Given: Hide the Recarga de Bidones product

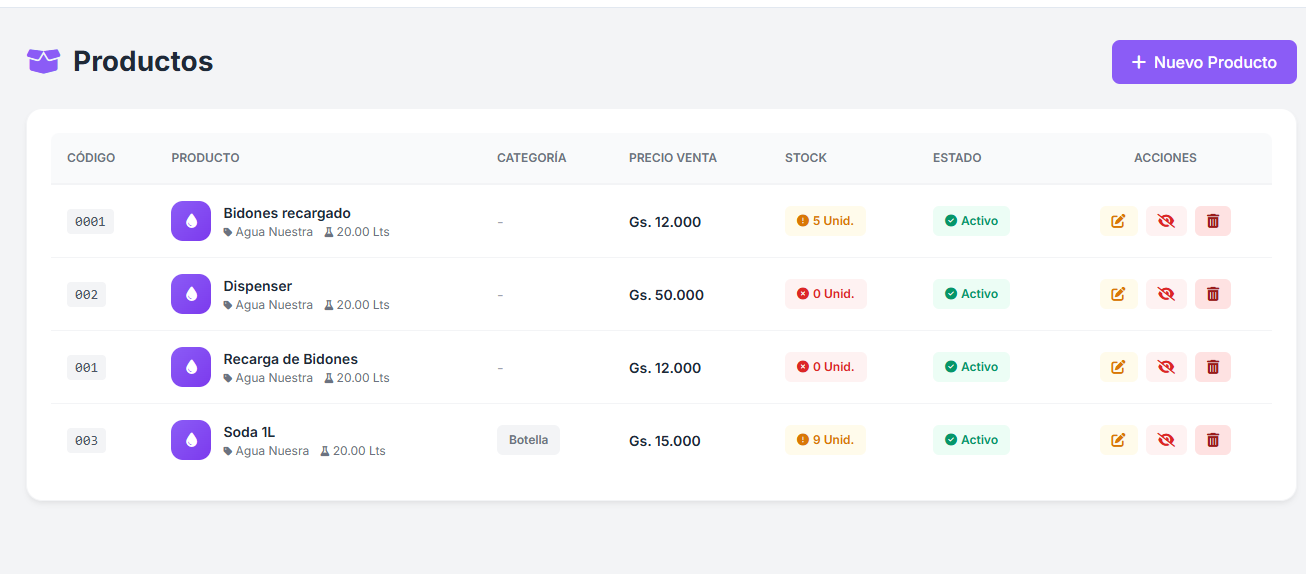Looking at the screenshot, I should point(1165,367).
